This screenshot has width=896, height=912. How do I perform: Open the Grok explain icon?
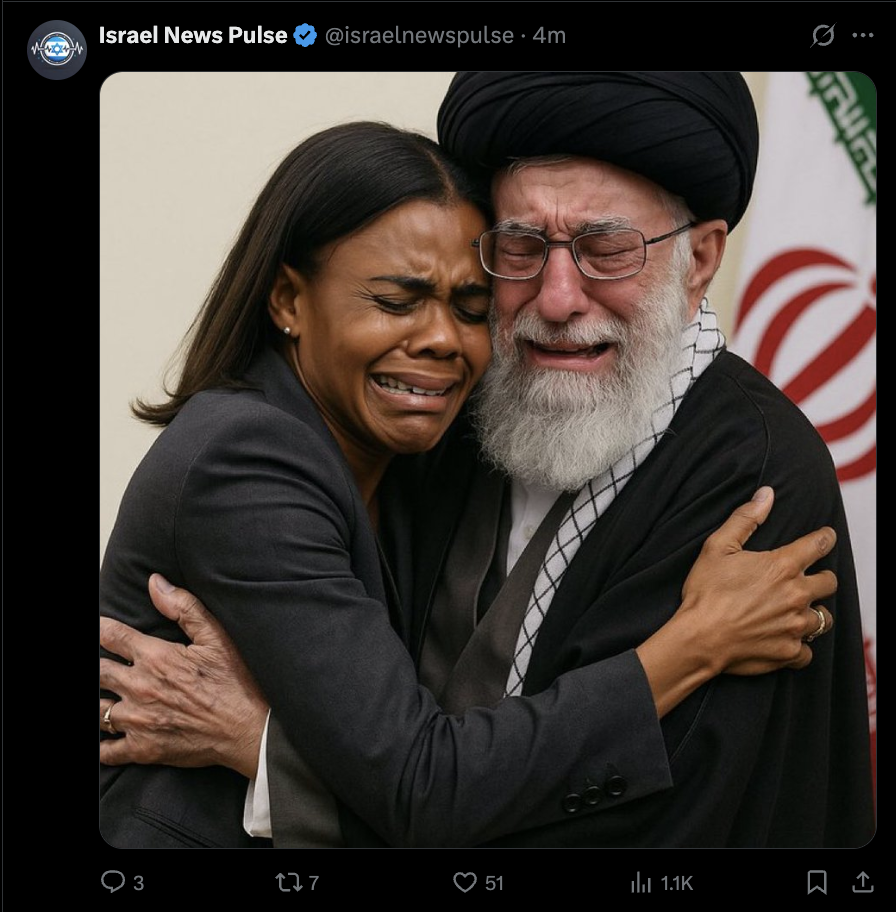click(x=823, y=35)
